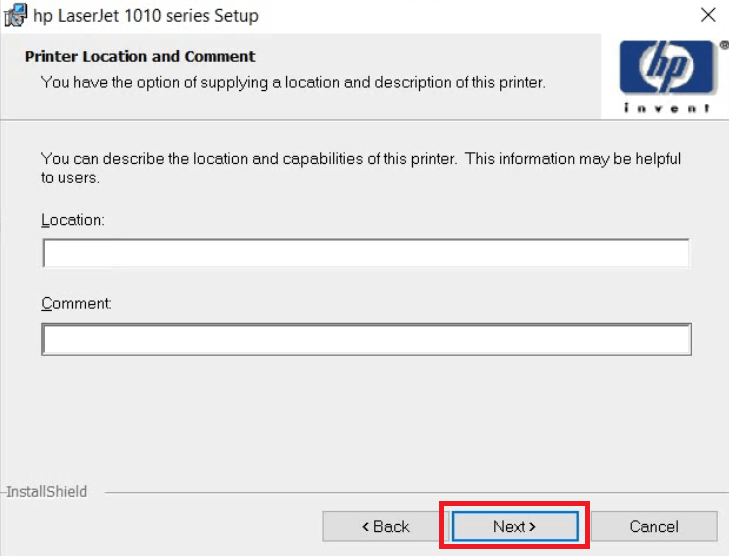Click the 'You have the option' subtitle text
This screenshot has height=556, width=729.
293,82
